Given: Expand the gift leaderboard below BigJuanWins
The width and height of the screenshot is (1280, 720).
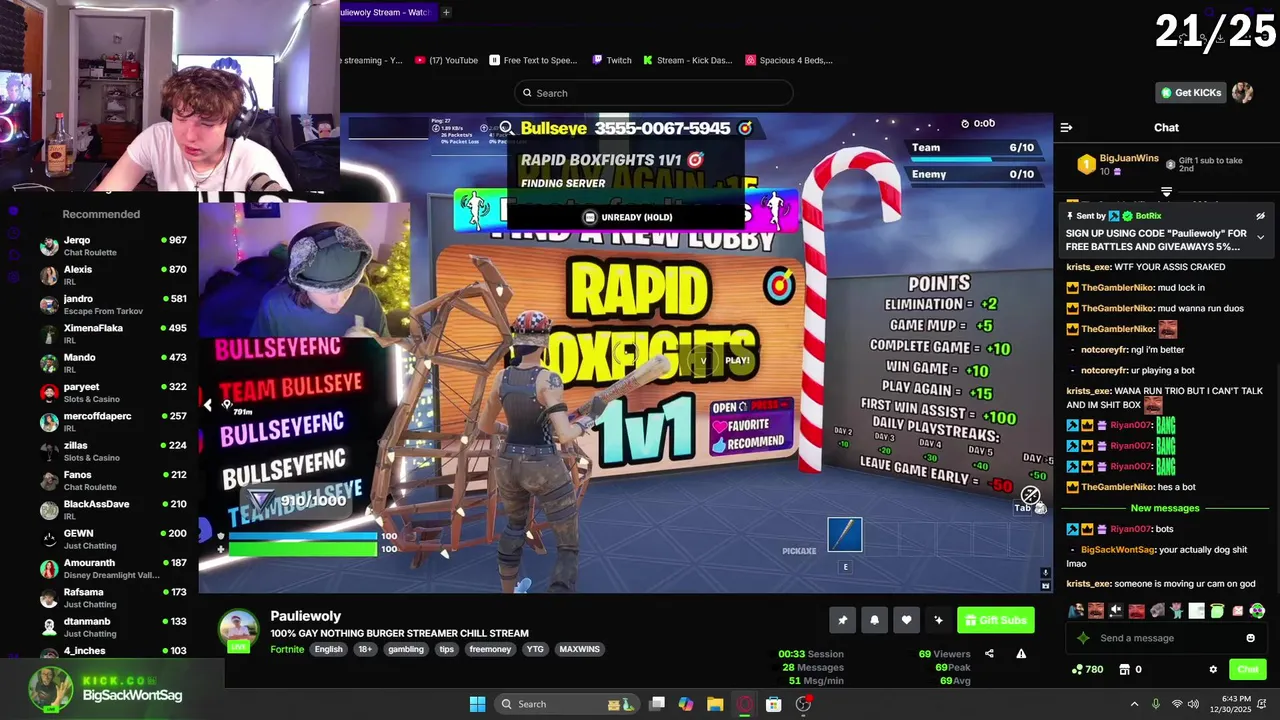Looking at the screenshot, I should [1166, 191].
